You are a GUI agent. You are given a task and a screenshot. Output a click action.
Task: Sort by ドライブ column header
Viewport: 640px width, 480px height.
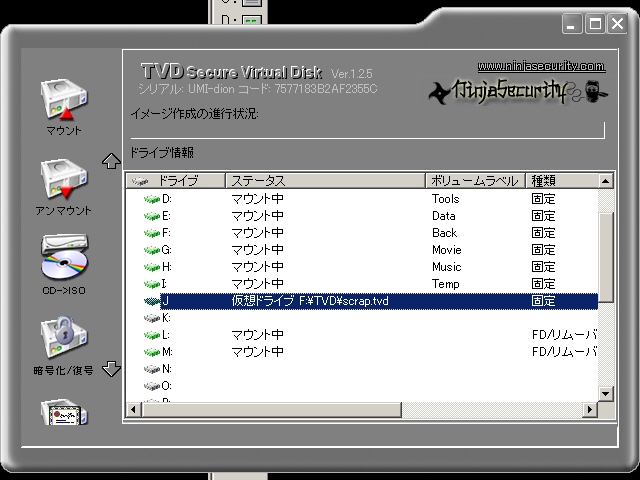(175, 181)
